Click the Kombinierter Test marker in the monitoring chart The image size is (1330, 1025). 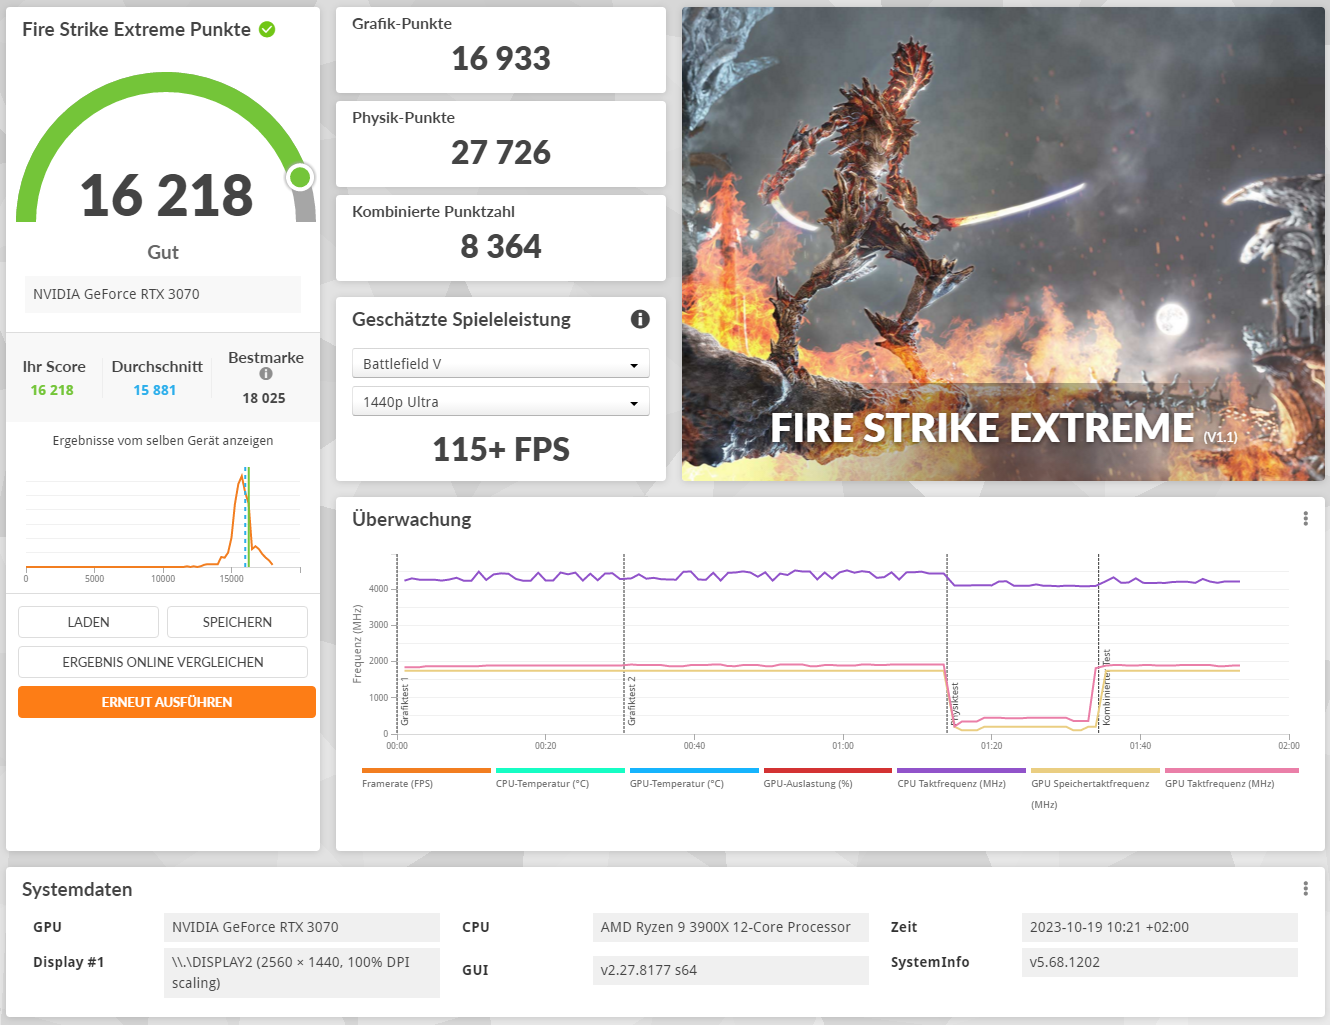point(1106,688)
